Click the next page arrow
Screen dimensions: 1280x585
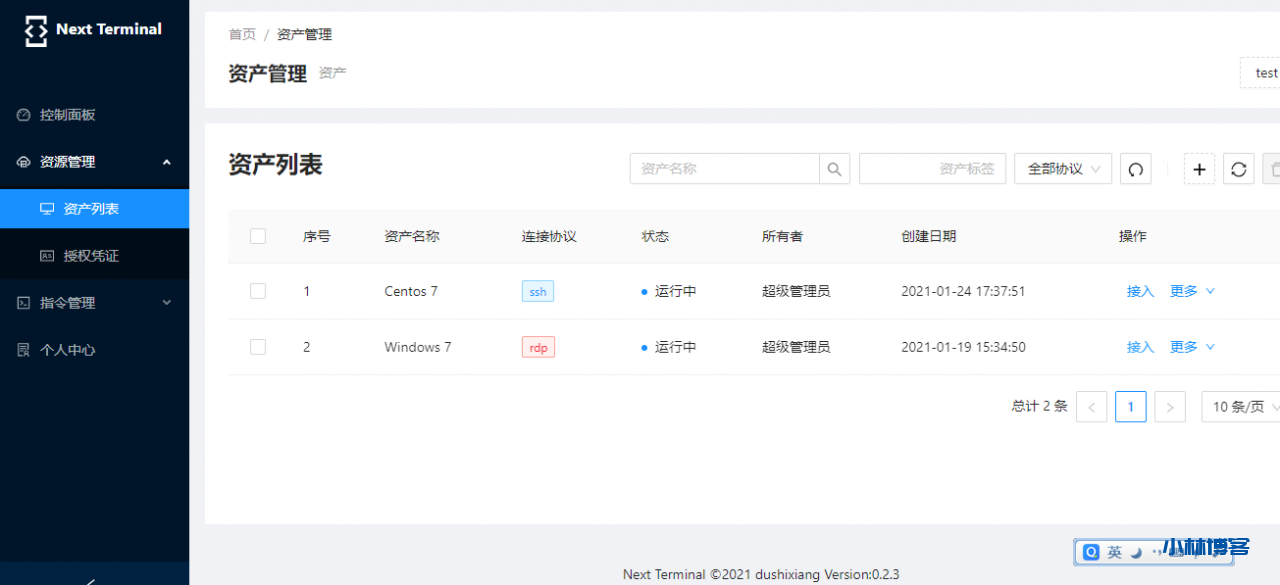1169,407
